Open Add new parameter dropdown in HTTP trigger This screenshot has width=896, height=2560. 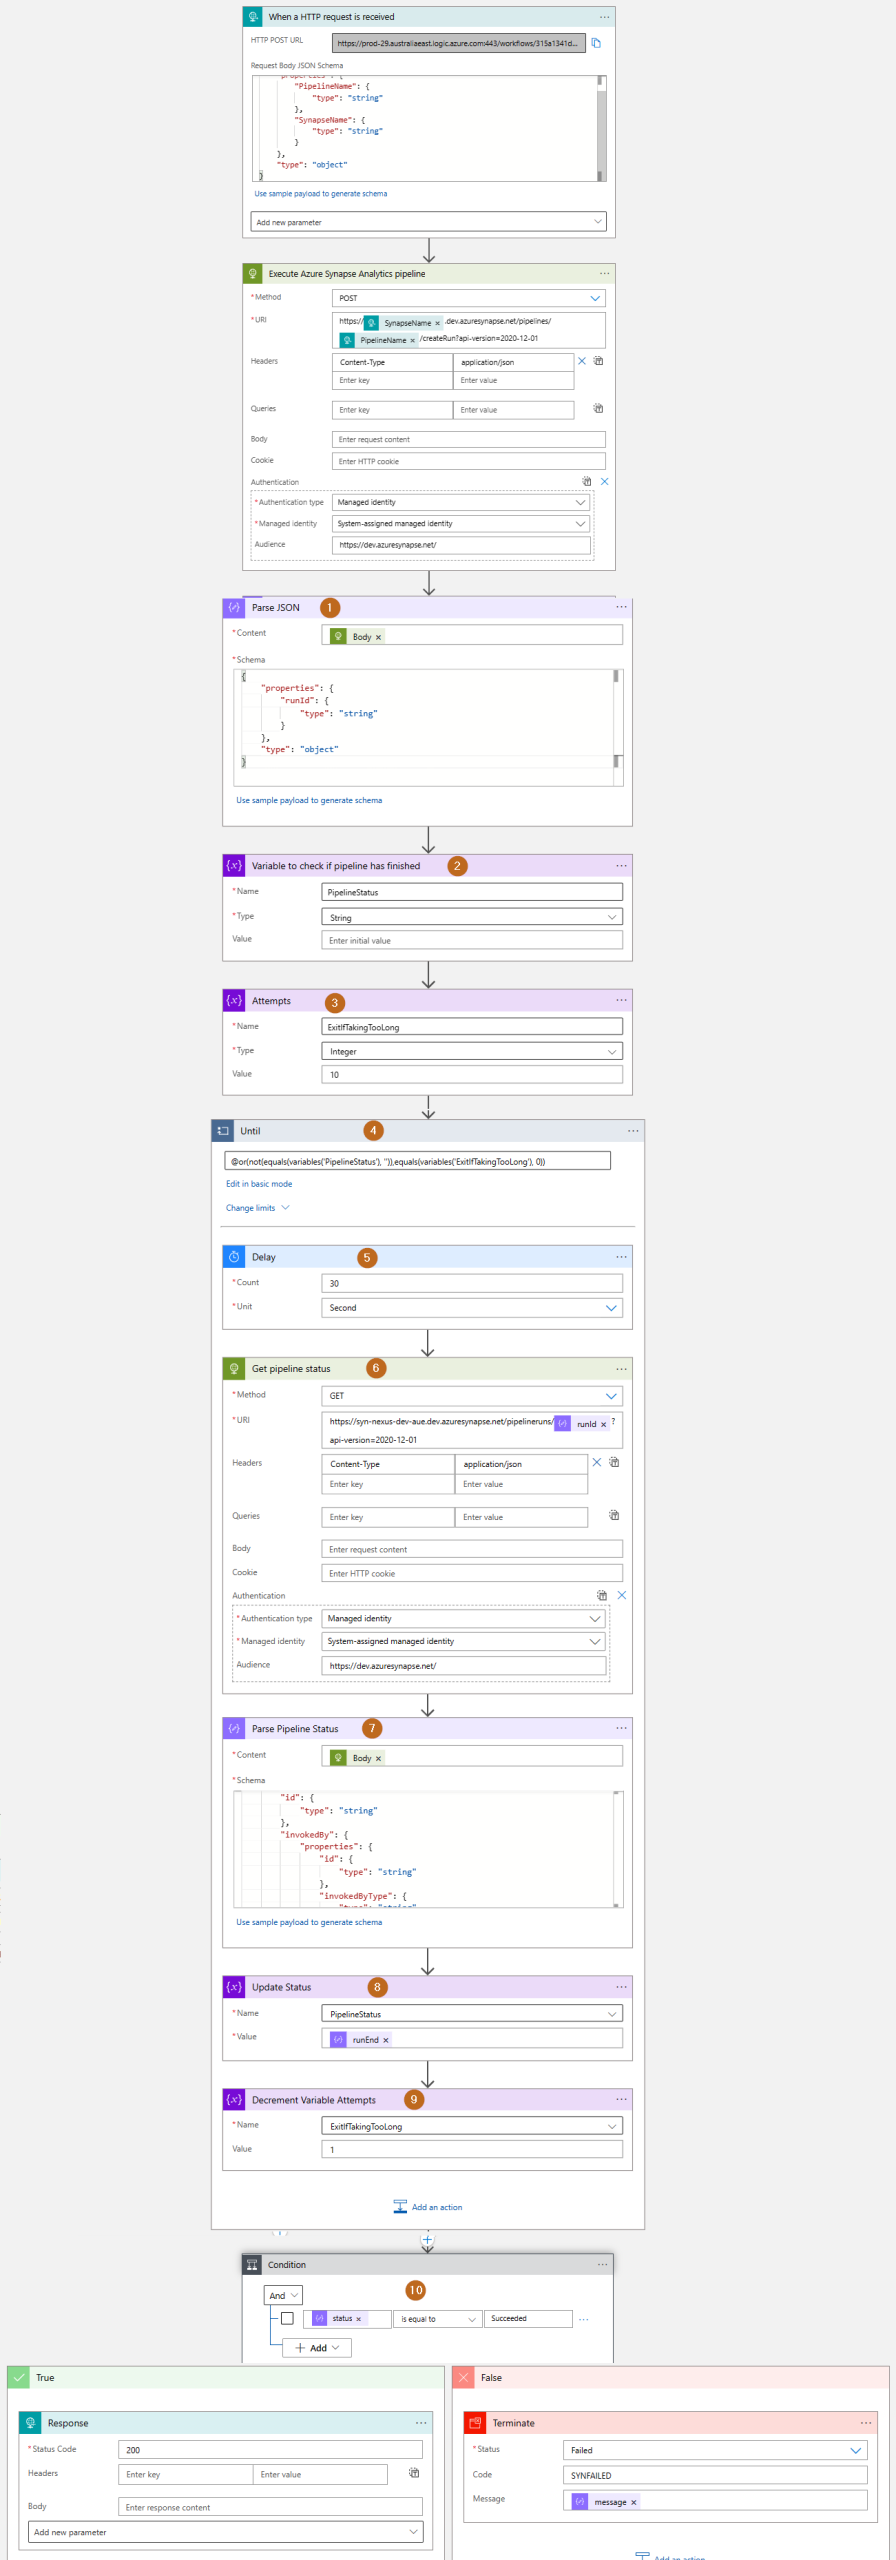[428, 222]
